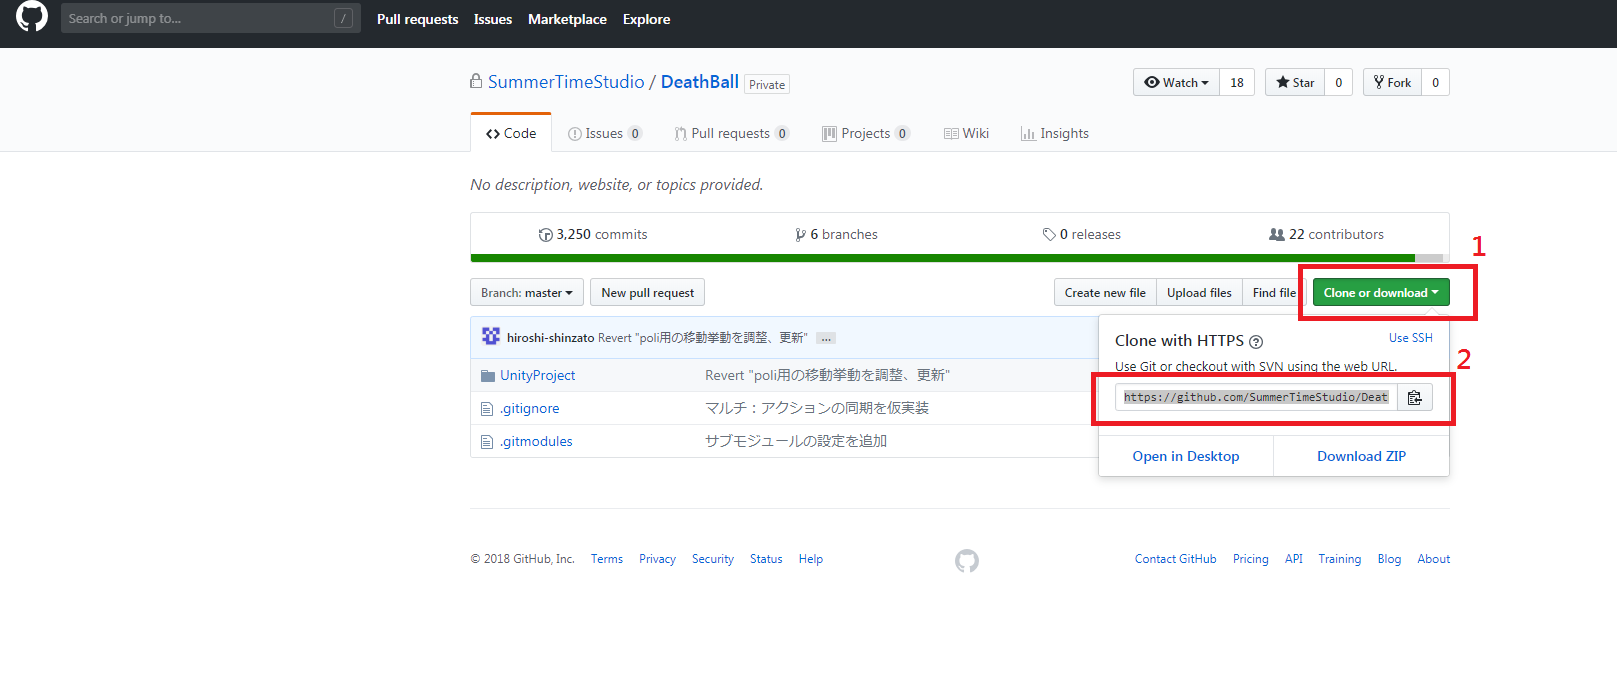1617x689 pixels.
Task: Switch to the repository Pull requests tab
Action: click(x=731, y=133)
